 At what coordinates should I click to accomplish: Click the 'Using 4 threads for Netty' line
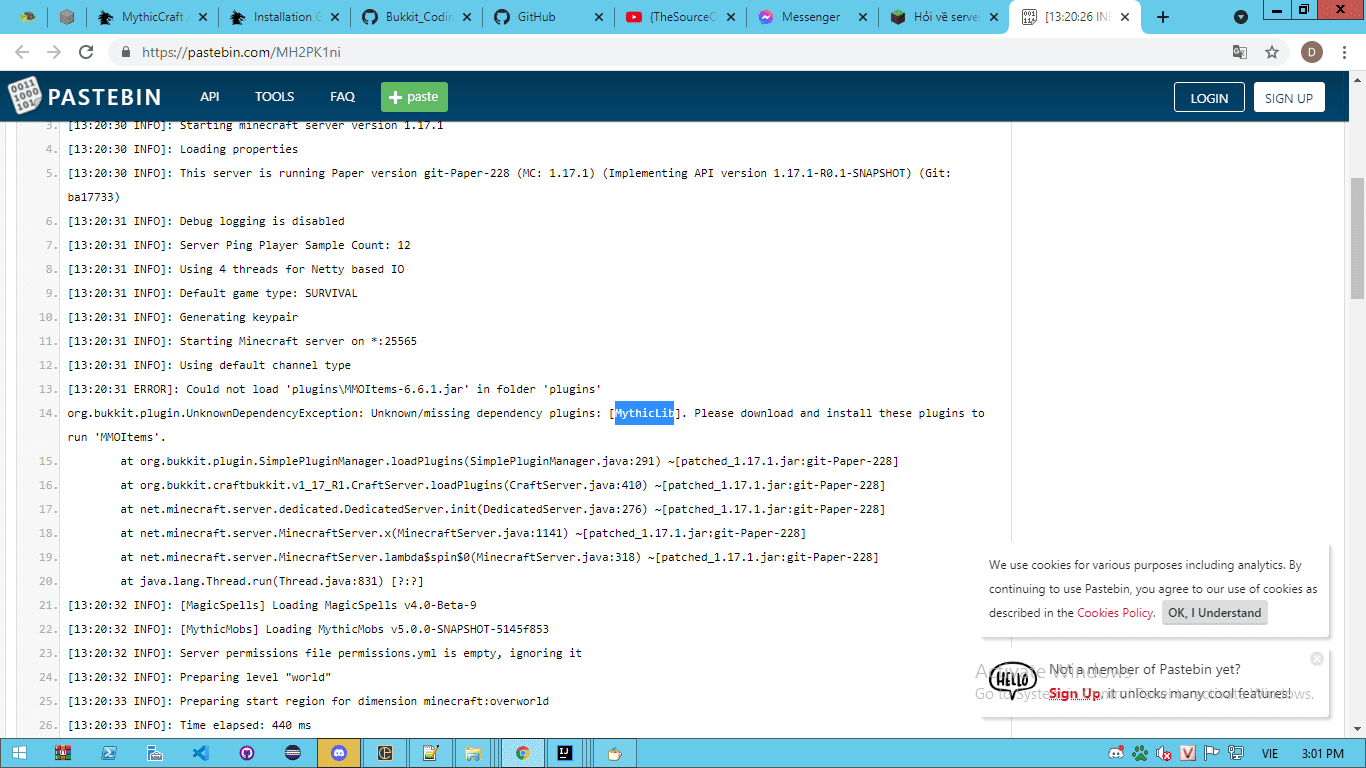click(x=236, y=269)
